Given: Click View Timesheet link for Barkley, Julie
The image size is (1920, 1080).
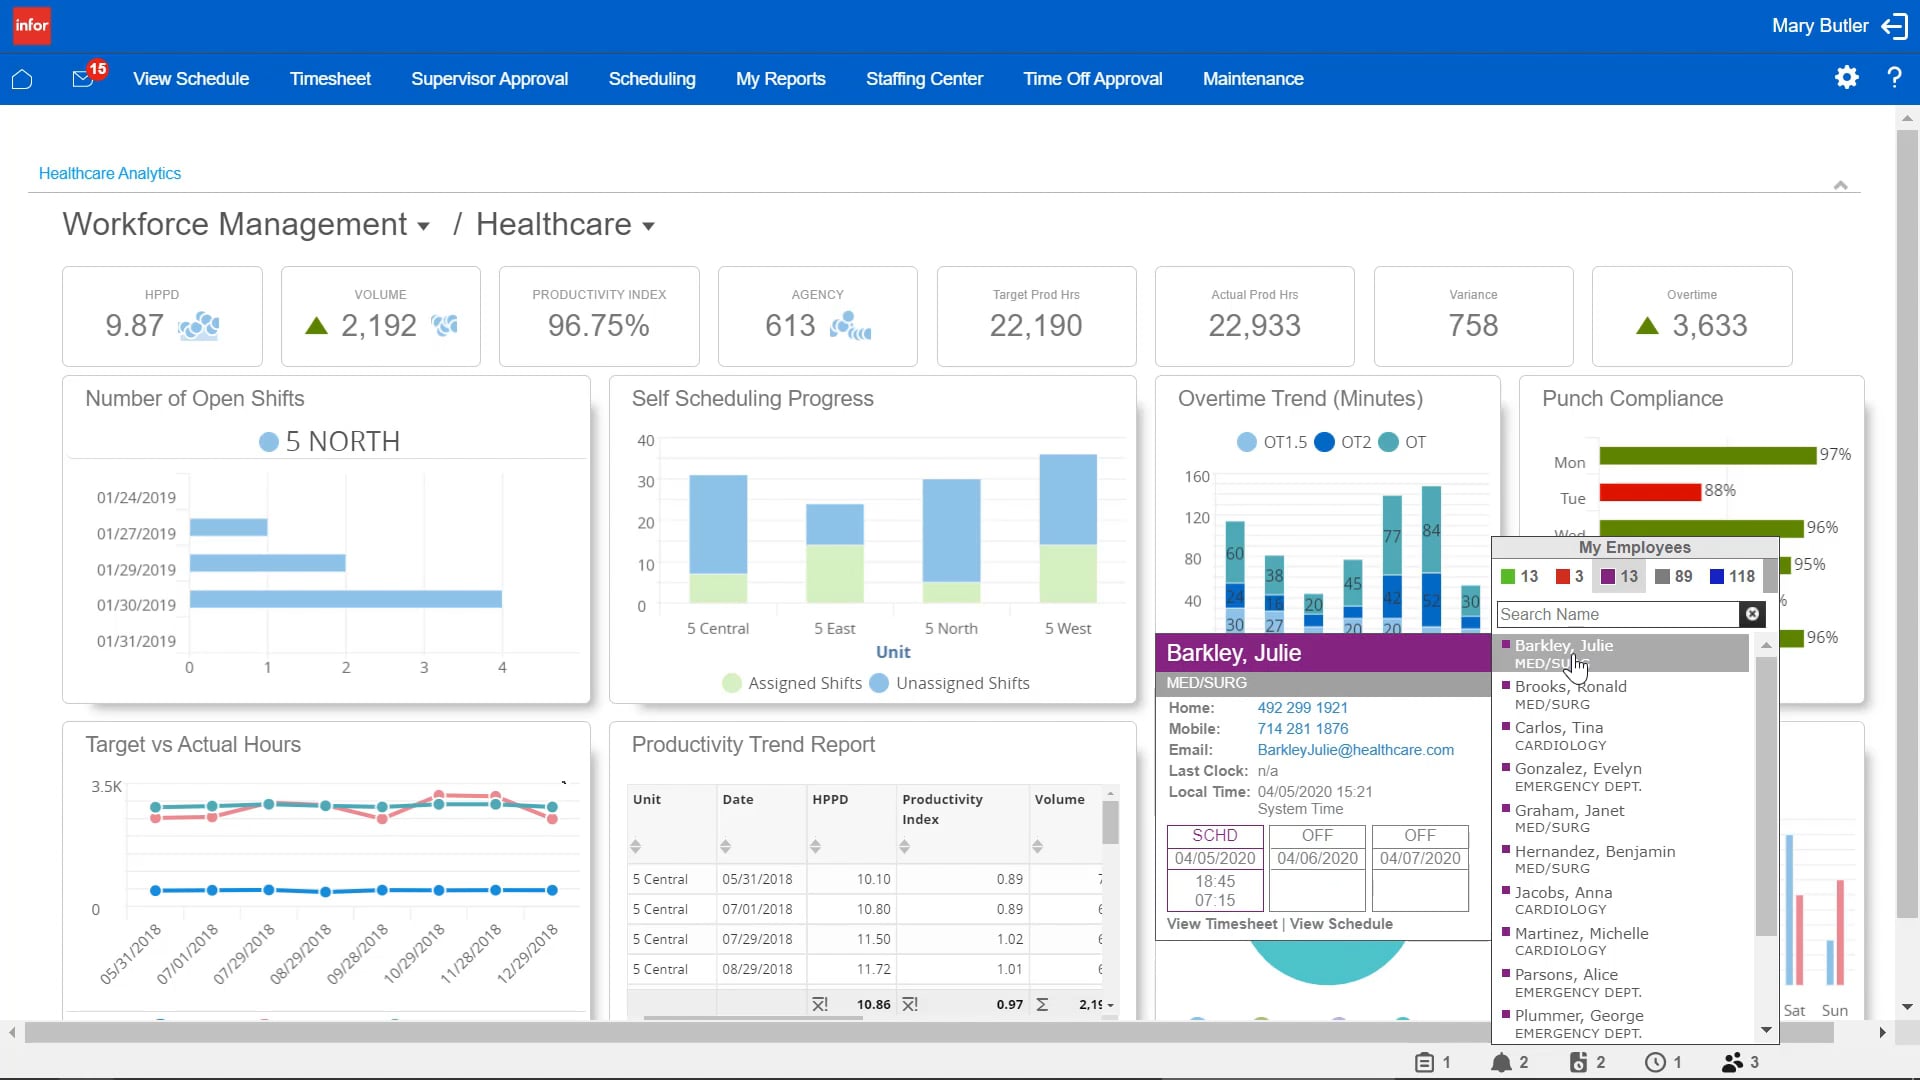Looking at the screenshot, I should 1222,924.
